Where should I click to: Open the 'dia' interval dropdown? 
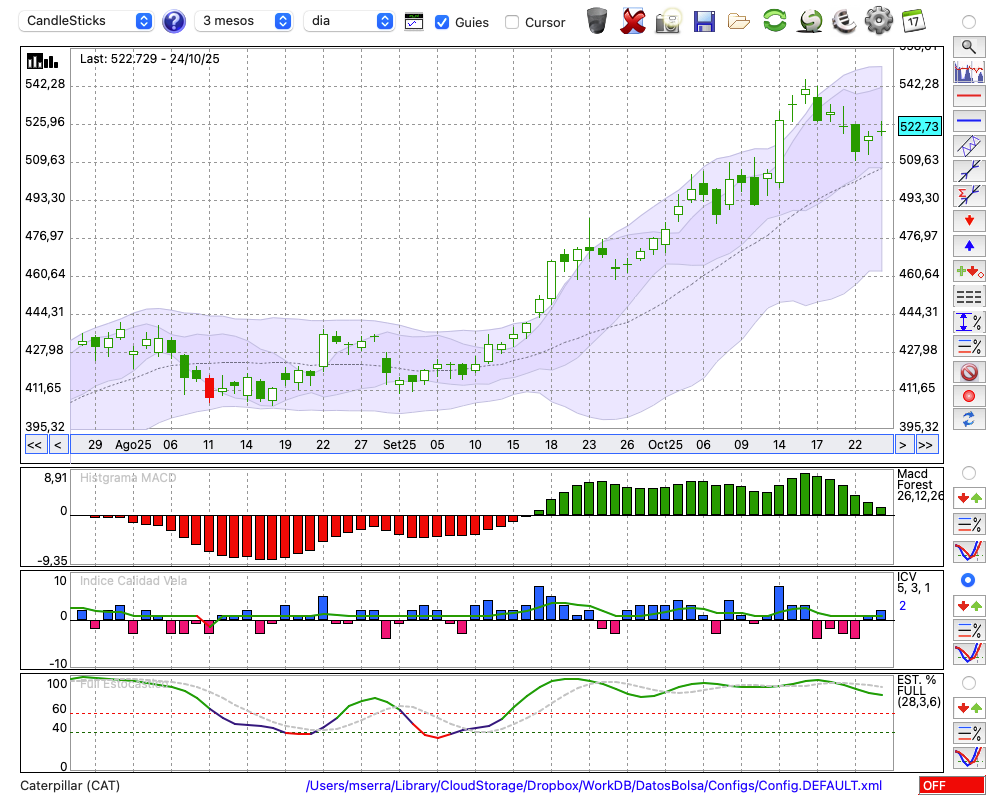[349, 21]
